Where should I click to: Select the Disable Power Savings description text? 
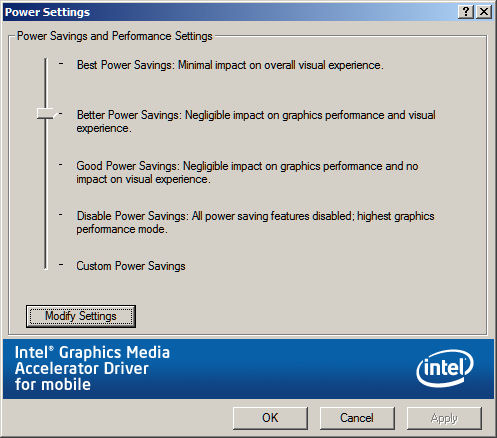point(255,222)
